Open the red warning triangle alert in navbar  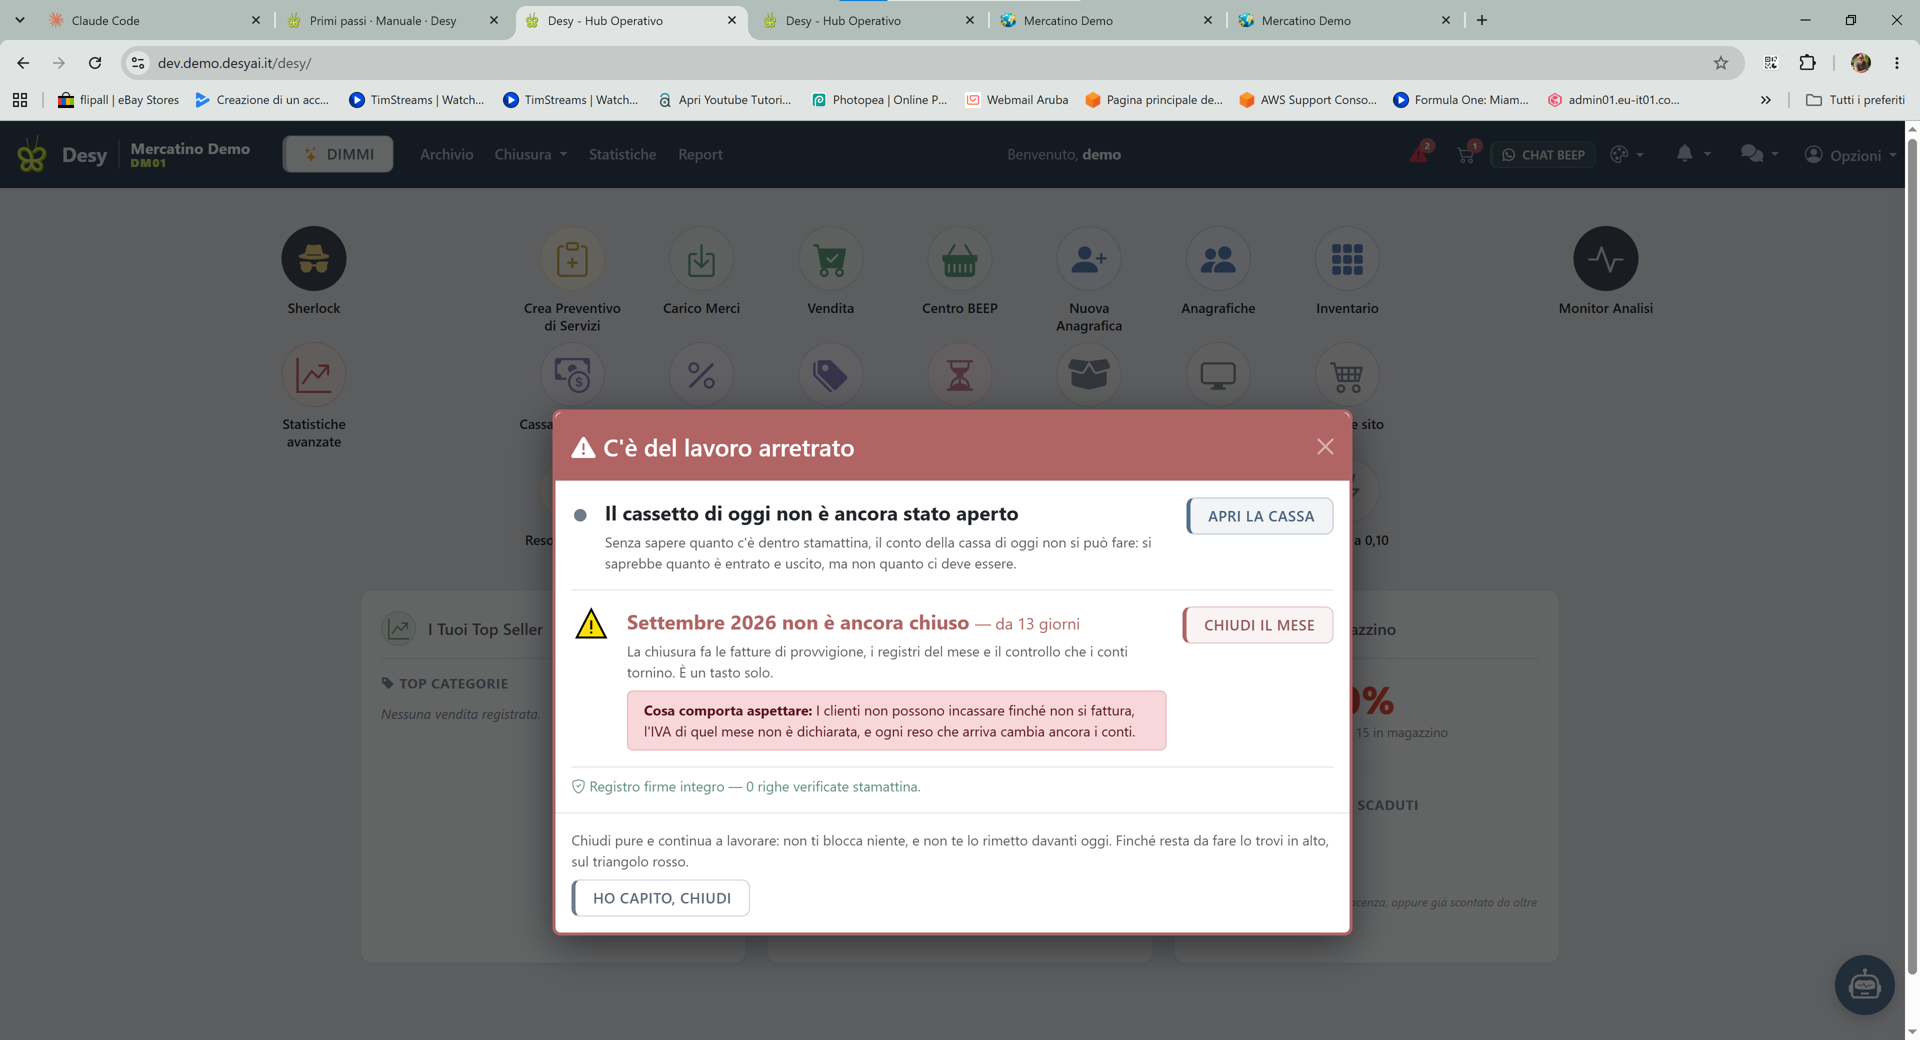[x=1420, y=153]
